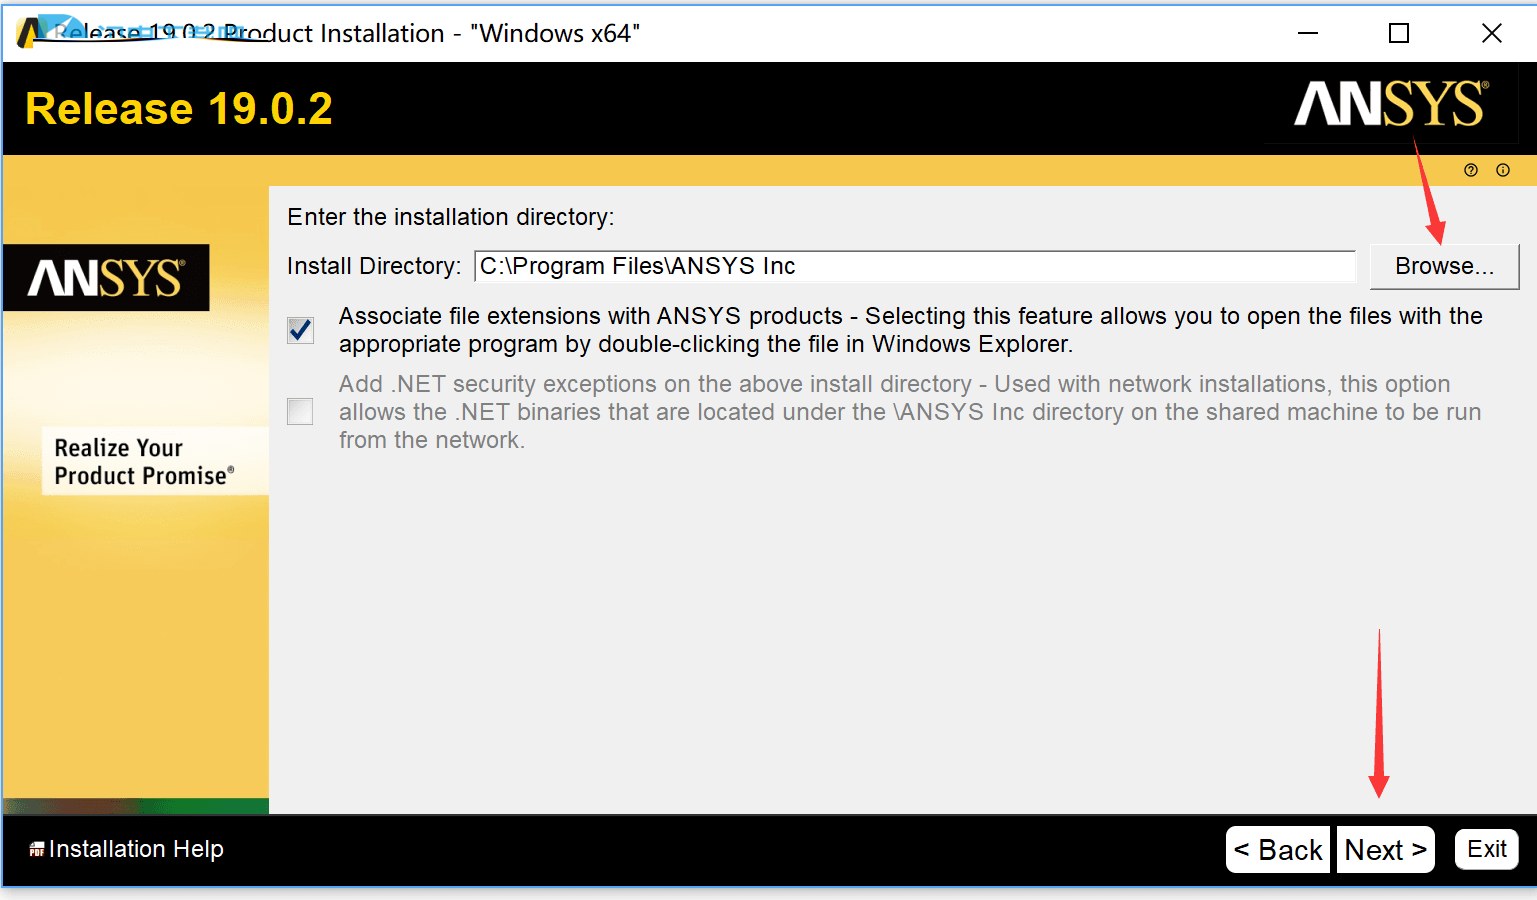Maximize the installer window
Viewport: 1537px width, 900px height.
click(1399, 33)
